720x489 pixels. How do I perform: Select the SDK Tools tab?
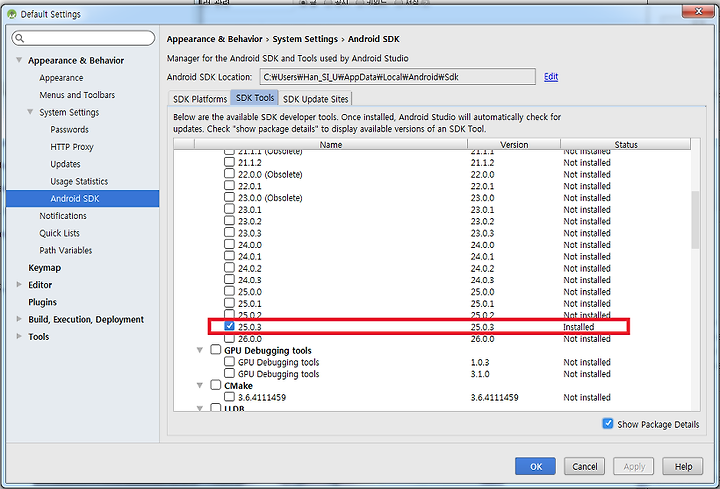tap(255, 98)
